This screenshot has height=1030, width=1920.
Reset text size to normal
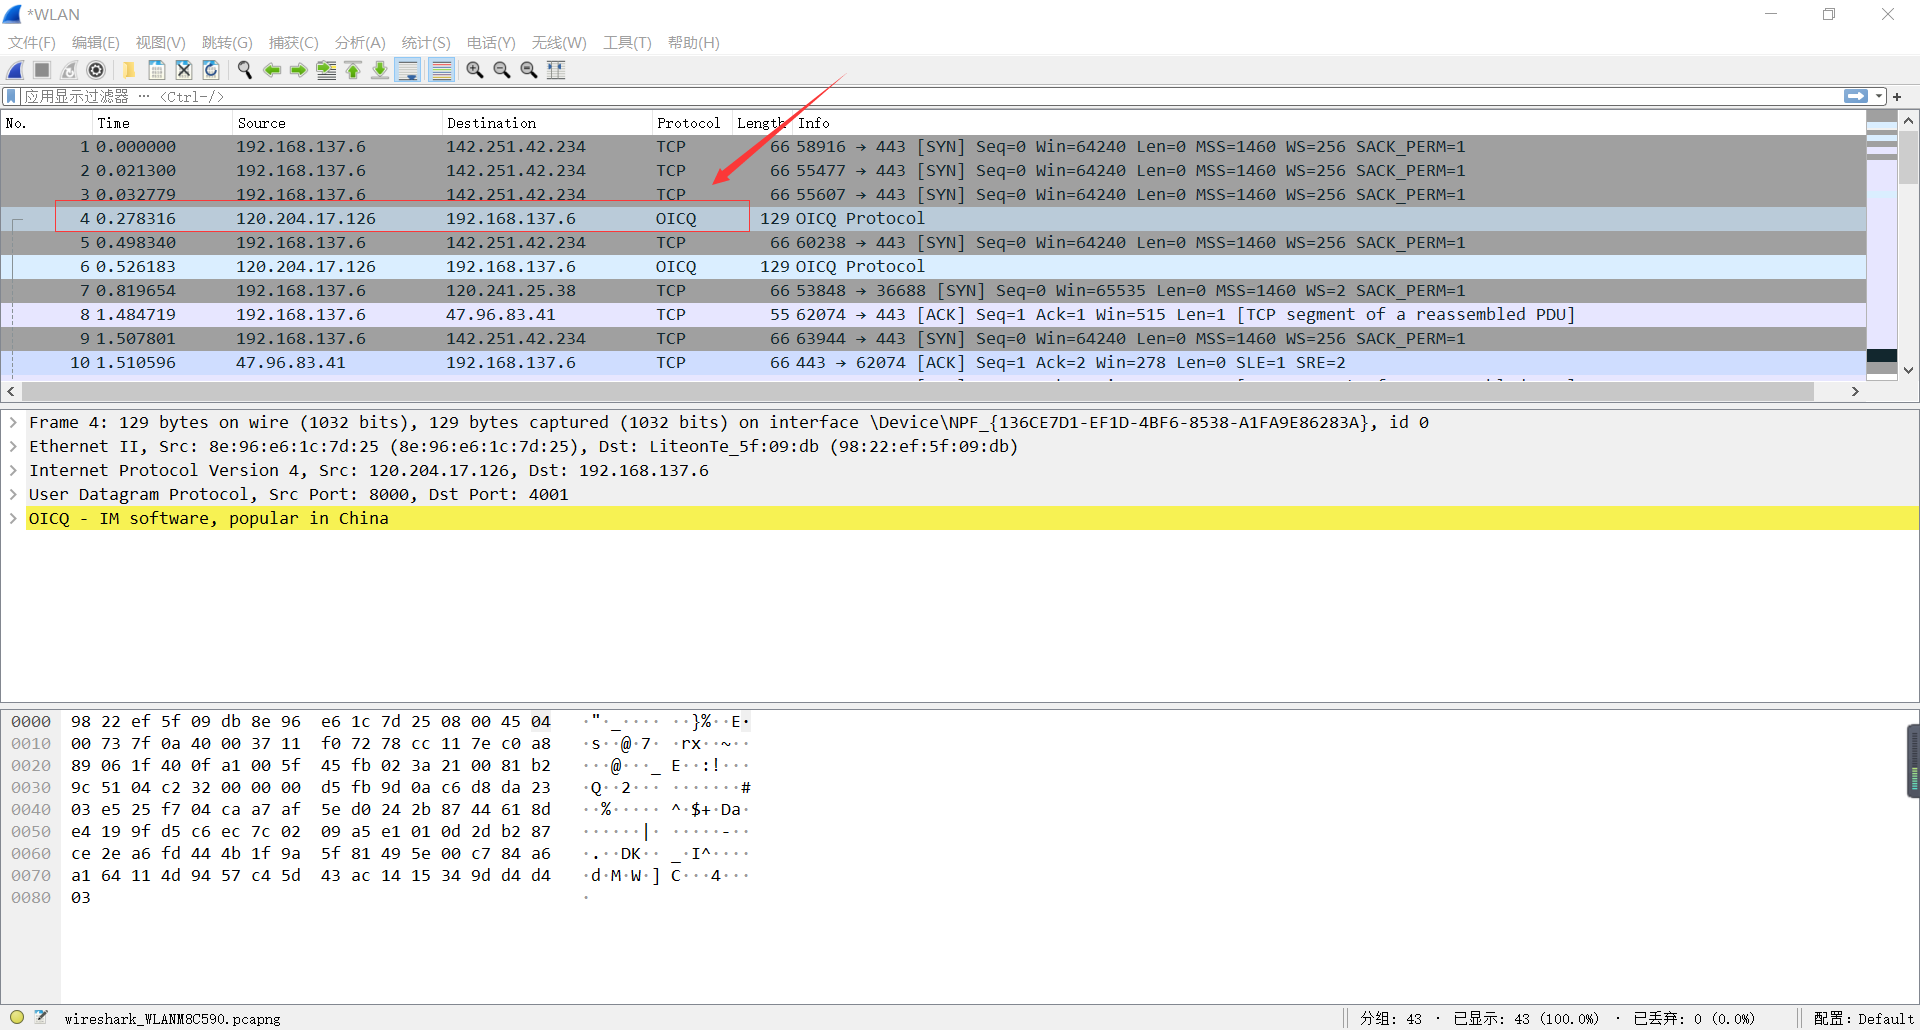click(x=529, y=70)
